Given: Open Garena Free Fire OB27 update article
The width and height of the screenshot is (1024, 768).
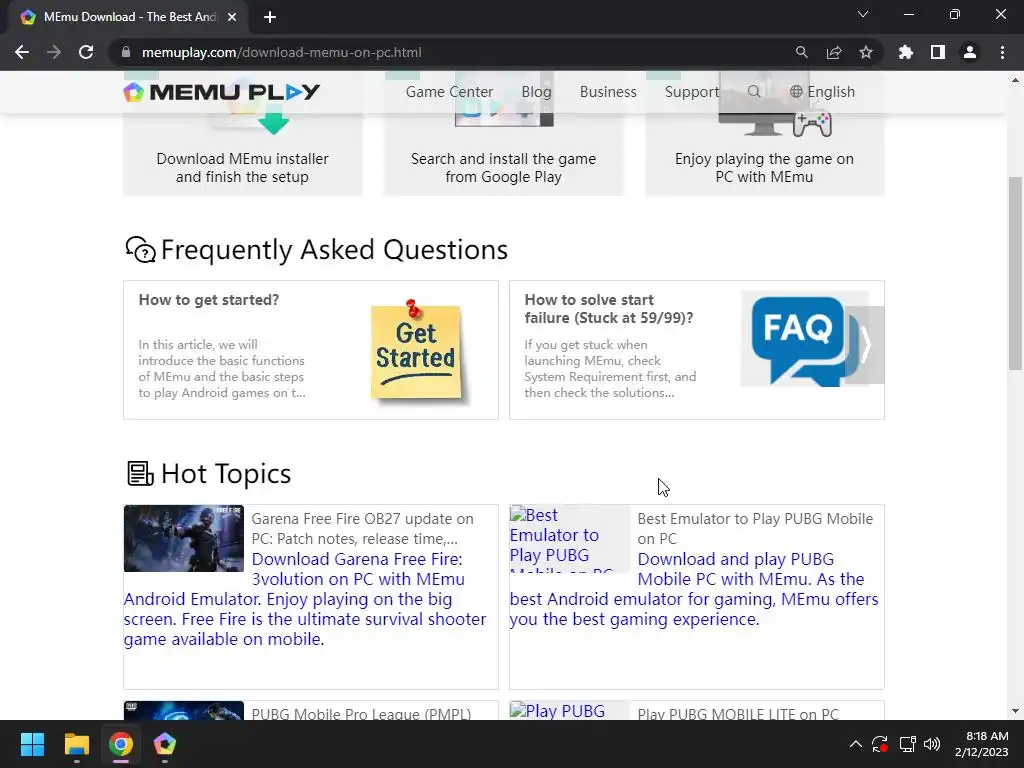Looking at the screenshot, I should coord(362,528).
